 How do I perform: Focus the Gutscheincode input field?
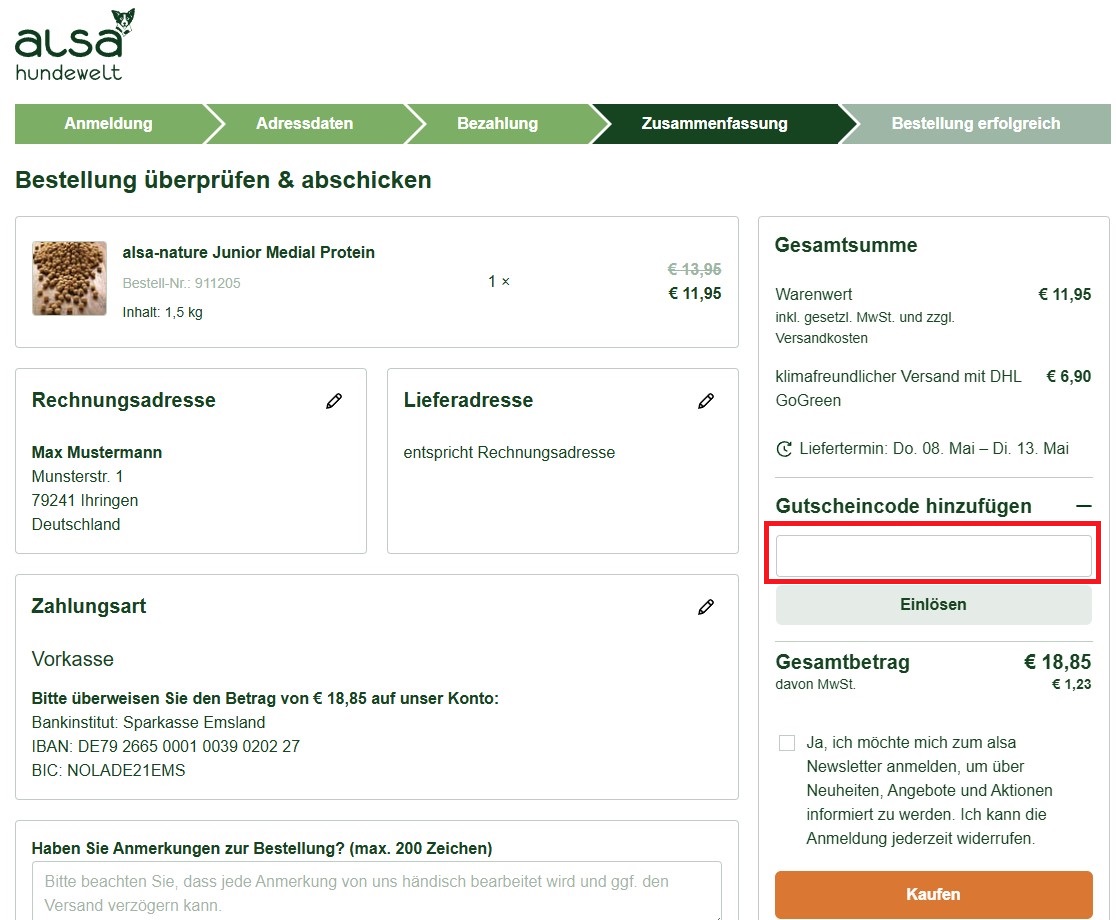tap(934, 556)
